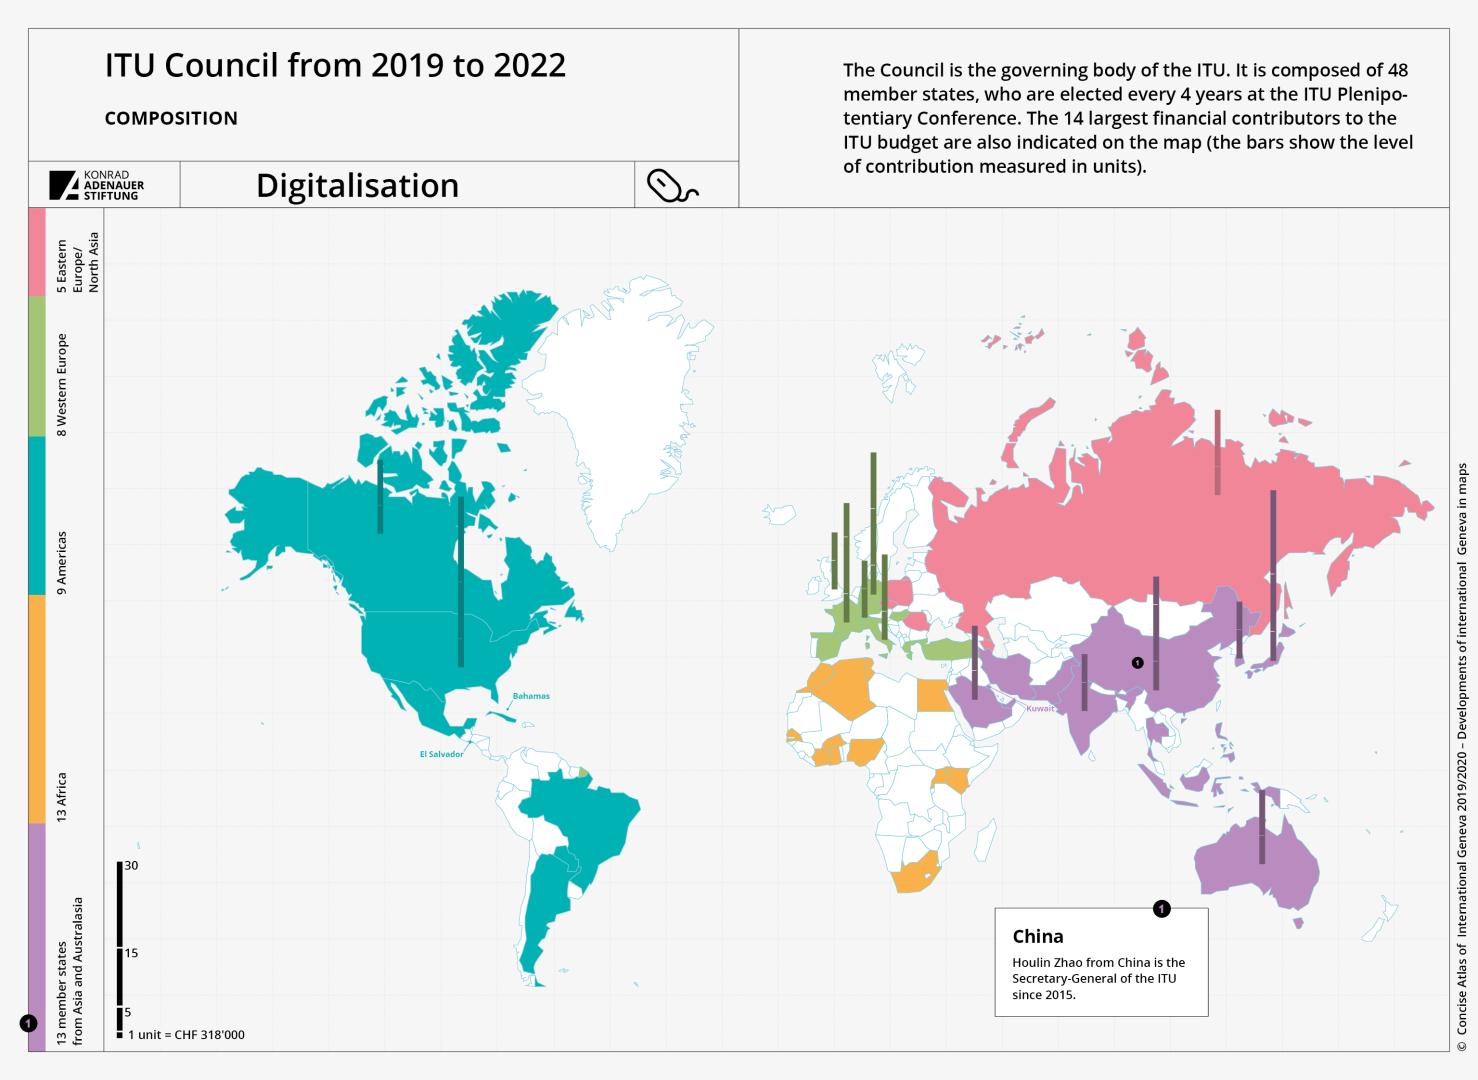Select the orange Africa legend bar

(37, 709)
